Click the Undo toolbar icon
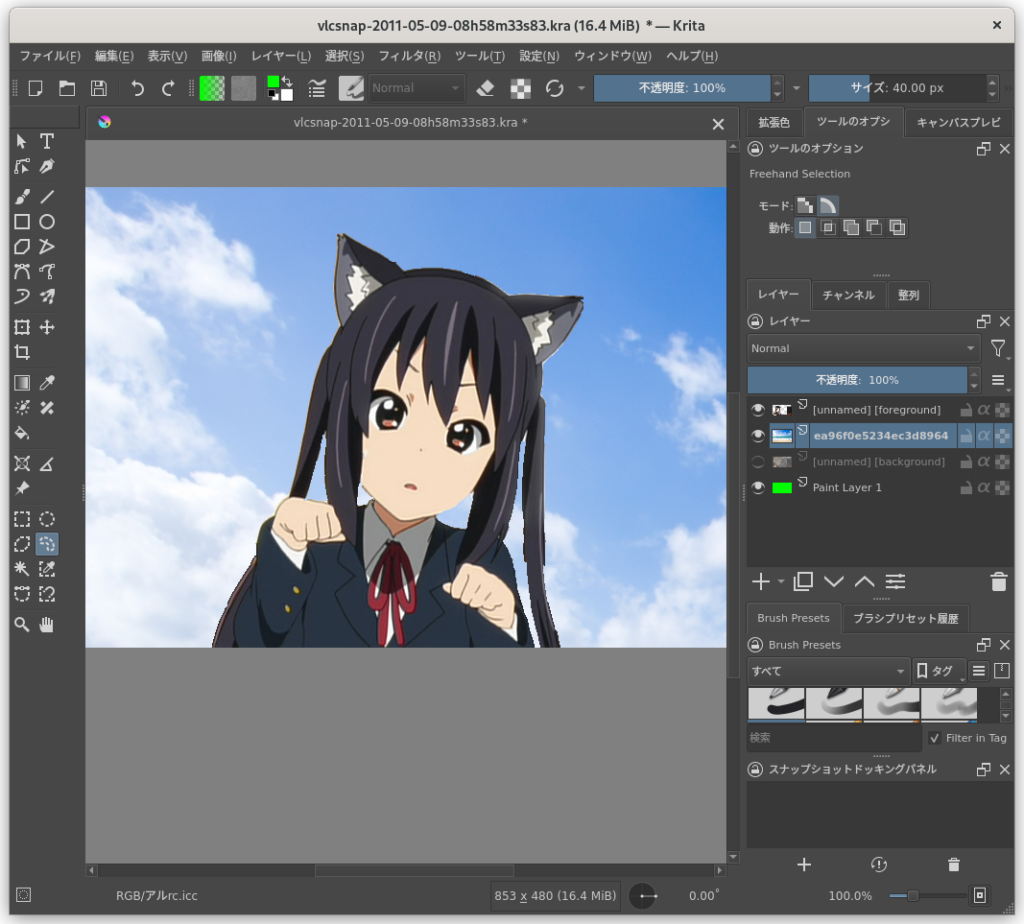The width and height of the screenshot is (1024, 924). pos(137,88)
